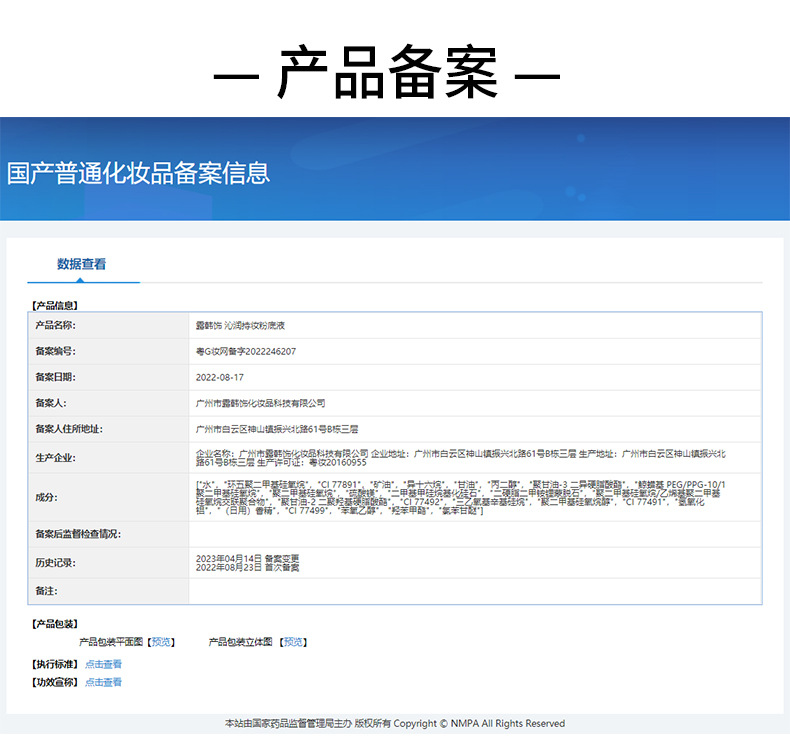Open 功效宣称 via 点击查看 link
Image resolution: width=790 pixels, height=738 pixels.
[103, 682]
